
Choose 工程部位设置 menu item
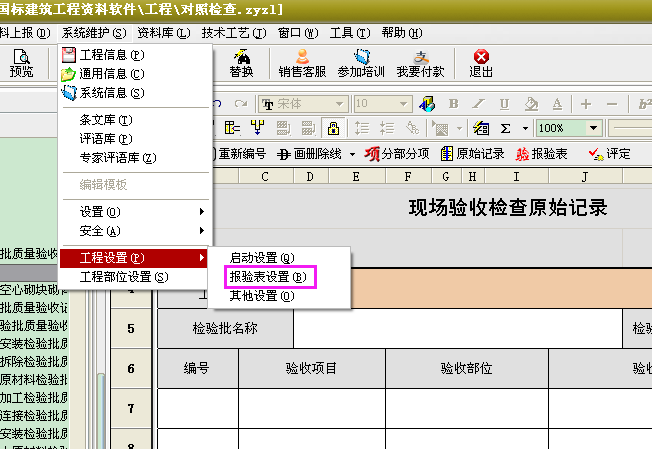[123, 277]
